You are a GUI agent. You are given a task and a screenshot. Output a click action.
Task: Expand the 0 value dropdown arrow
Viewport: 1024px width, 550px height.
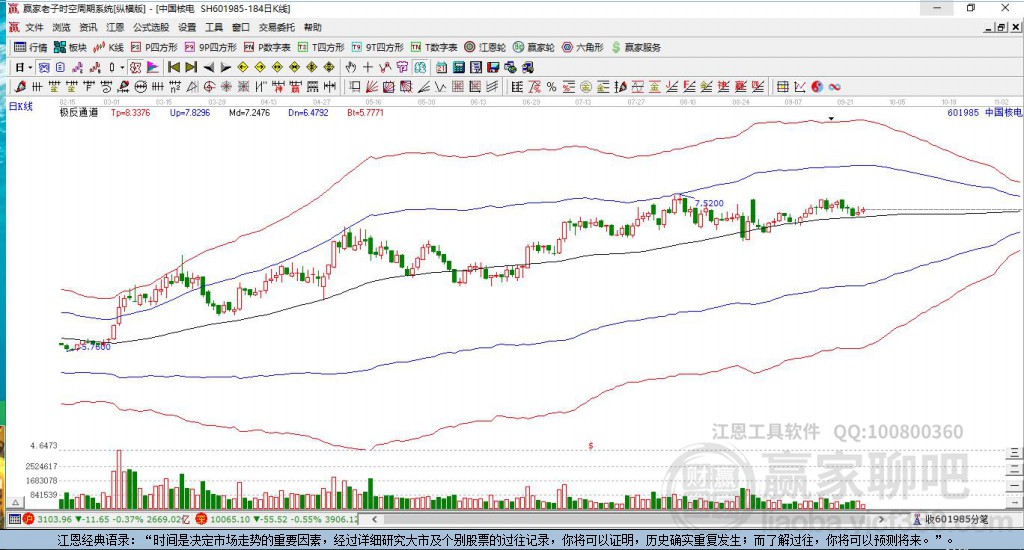[122, 67]
